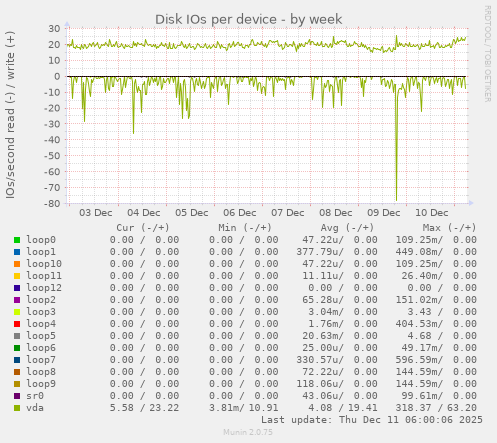Click the '10 Dec' x-axis label
The image size is (497, 443).
point(432,213)
